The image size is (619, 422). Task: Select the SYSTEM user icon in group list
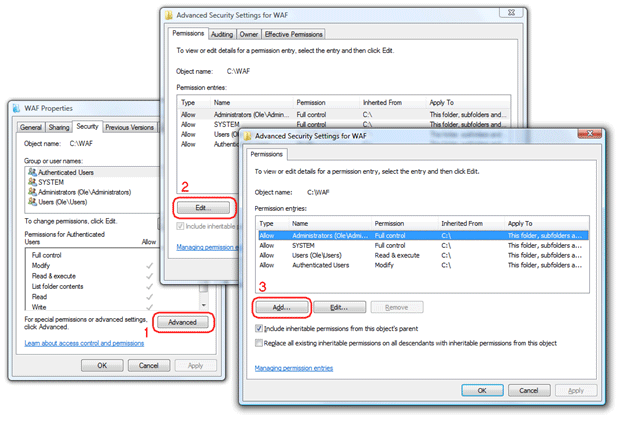29,182
